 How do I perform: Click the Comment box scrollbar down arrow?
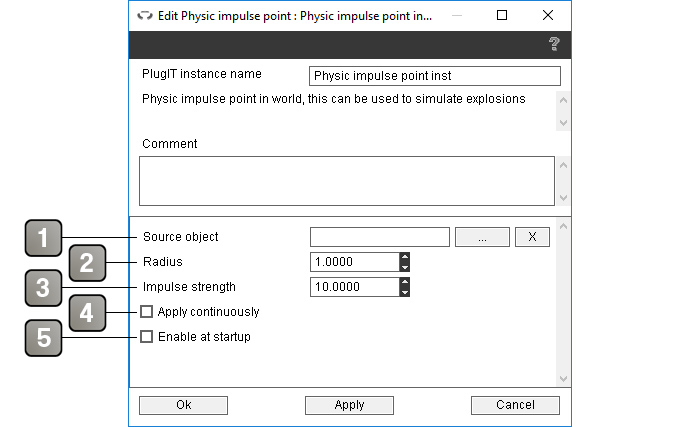pyautogui.click(x=563, y=197)
